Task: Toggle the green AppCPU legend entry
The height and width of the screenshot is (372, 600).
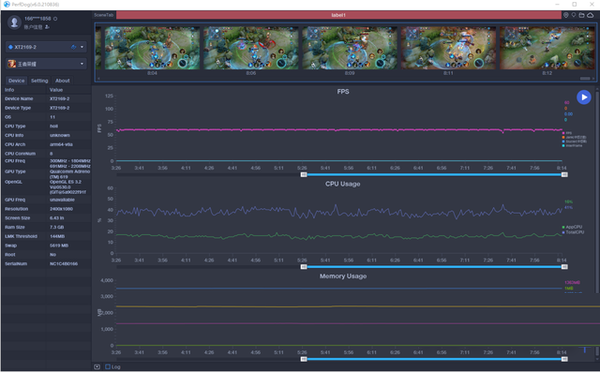Action: pos(572,227)
